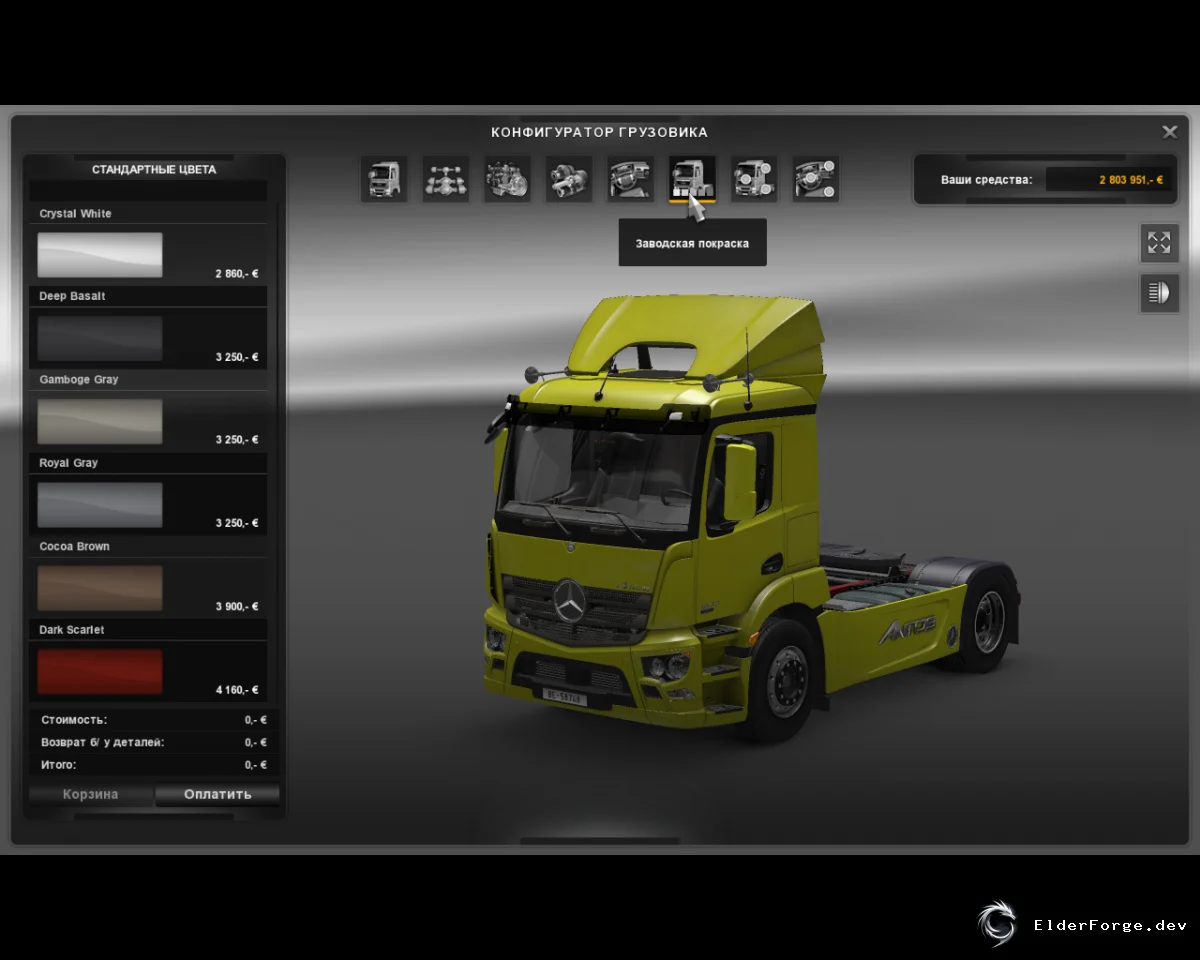
Task: Open the interior accessories configuration icon
Action: (816, 179)
